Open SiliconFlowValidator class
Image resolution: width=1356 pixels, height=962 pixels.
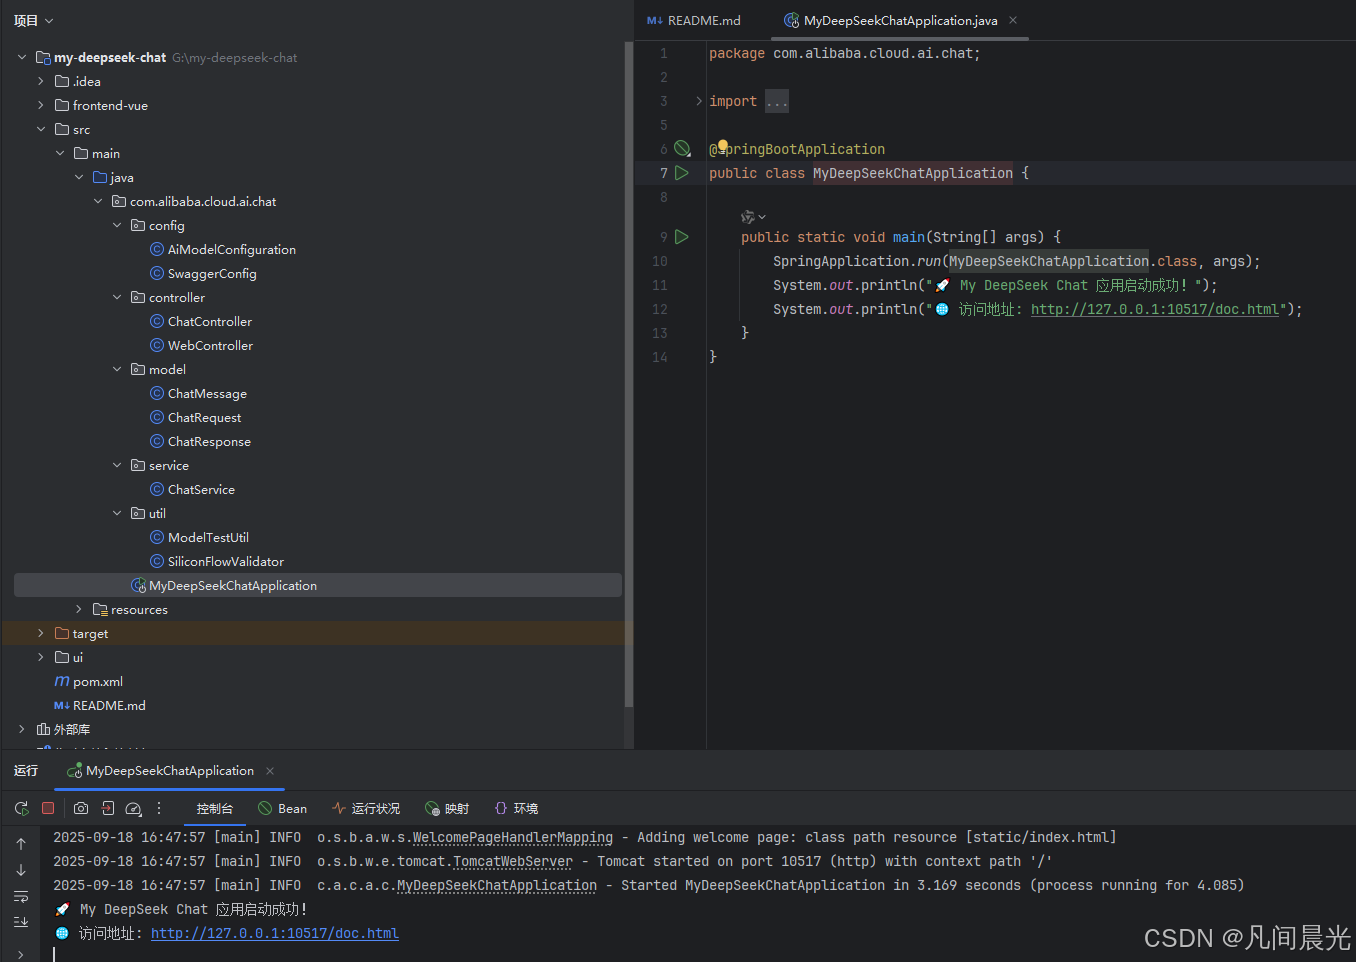pos(226,561)
